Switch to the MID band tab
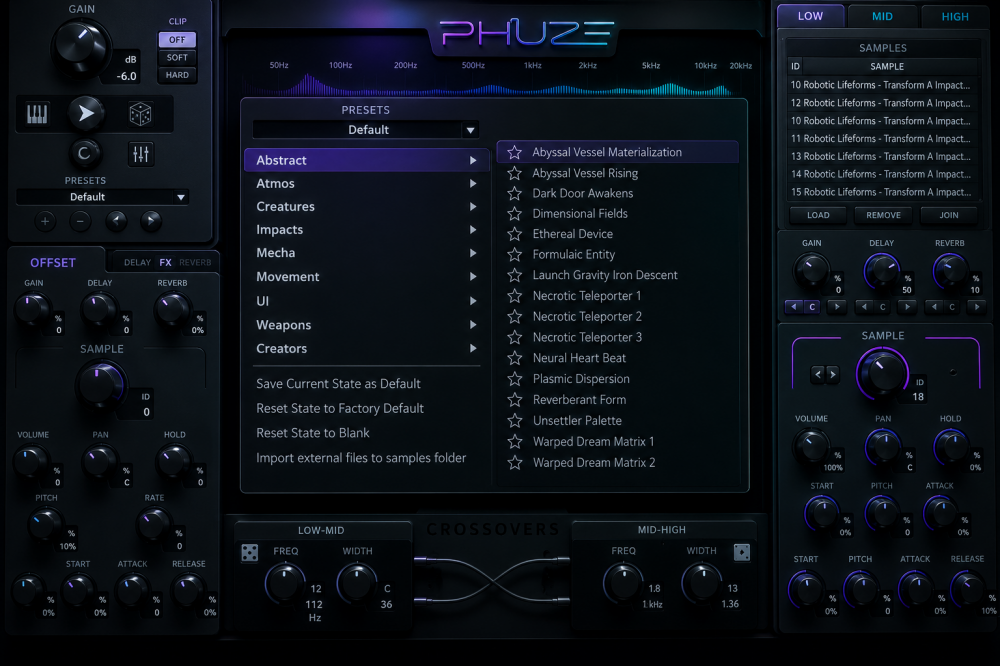 click(x=882, y=17)
